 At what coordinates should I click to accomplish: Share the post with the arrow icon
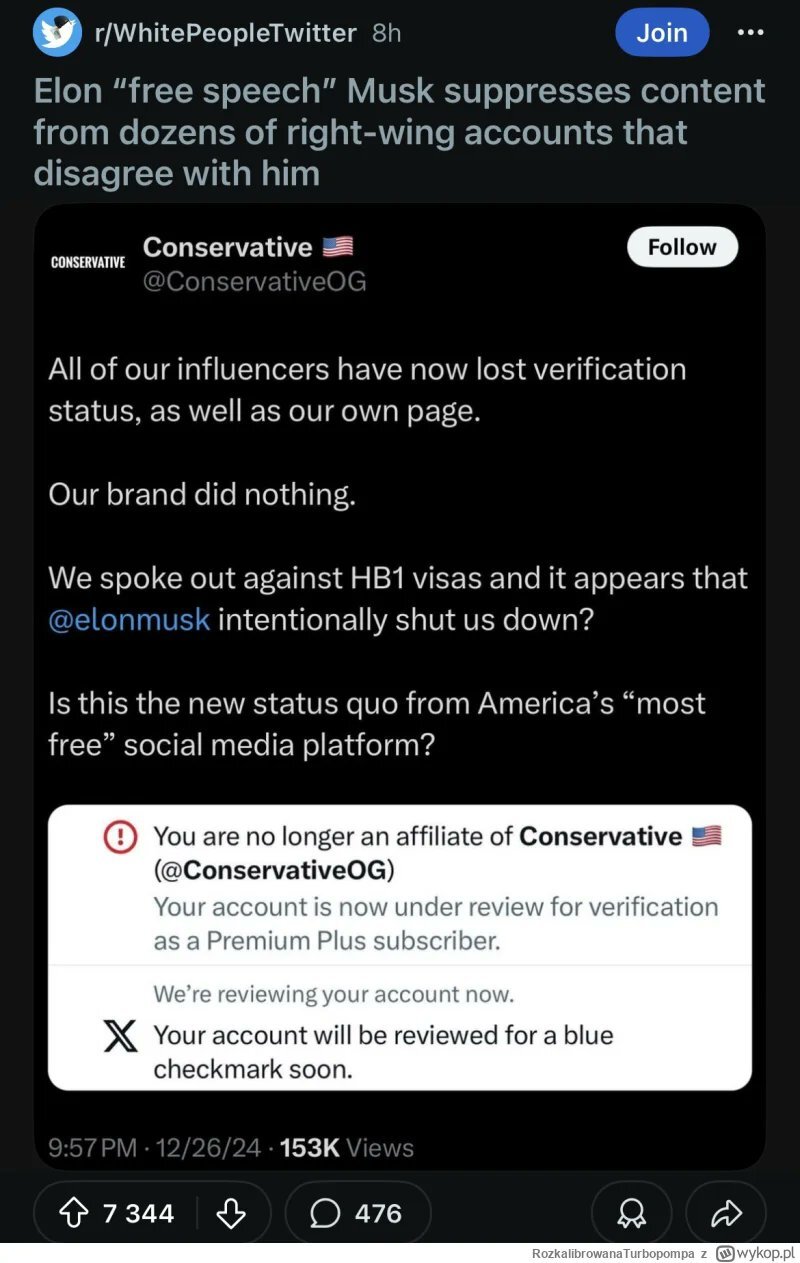725,1213
